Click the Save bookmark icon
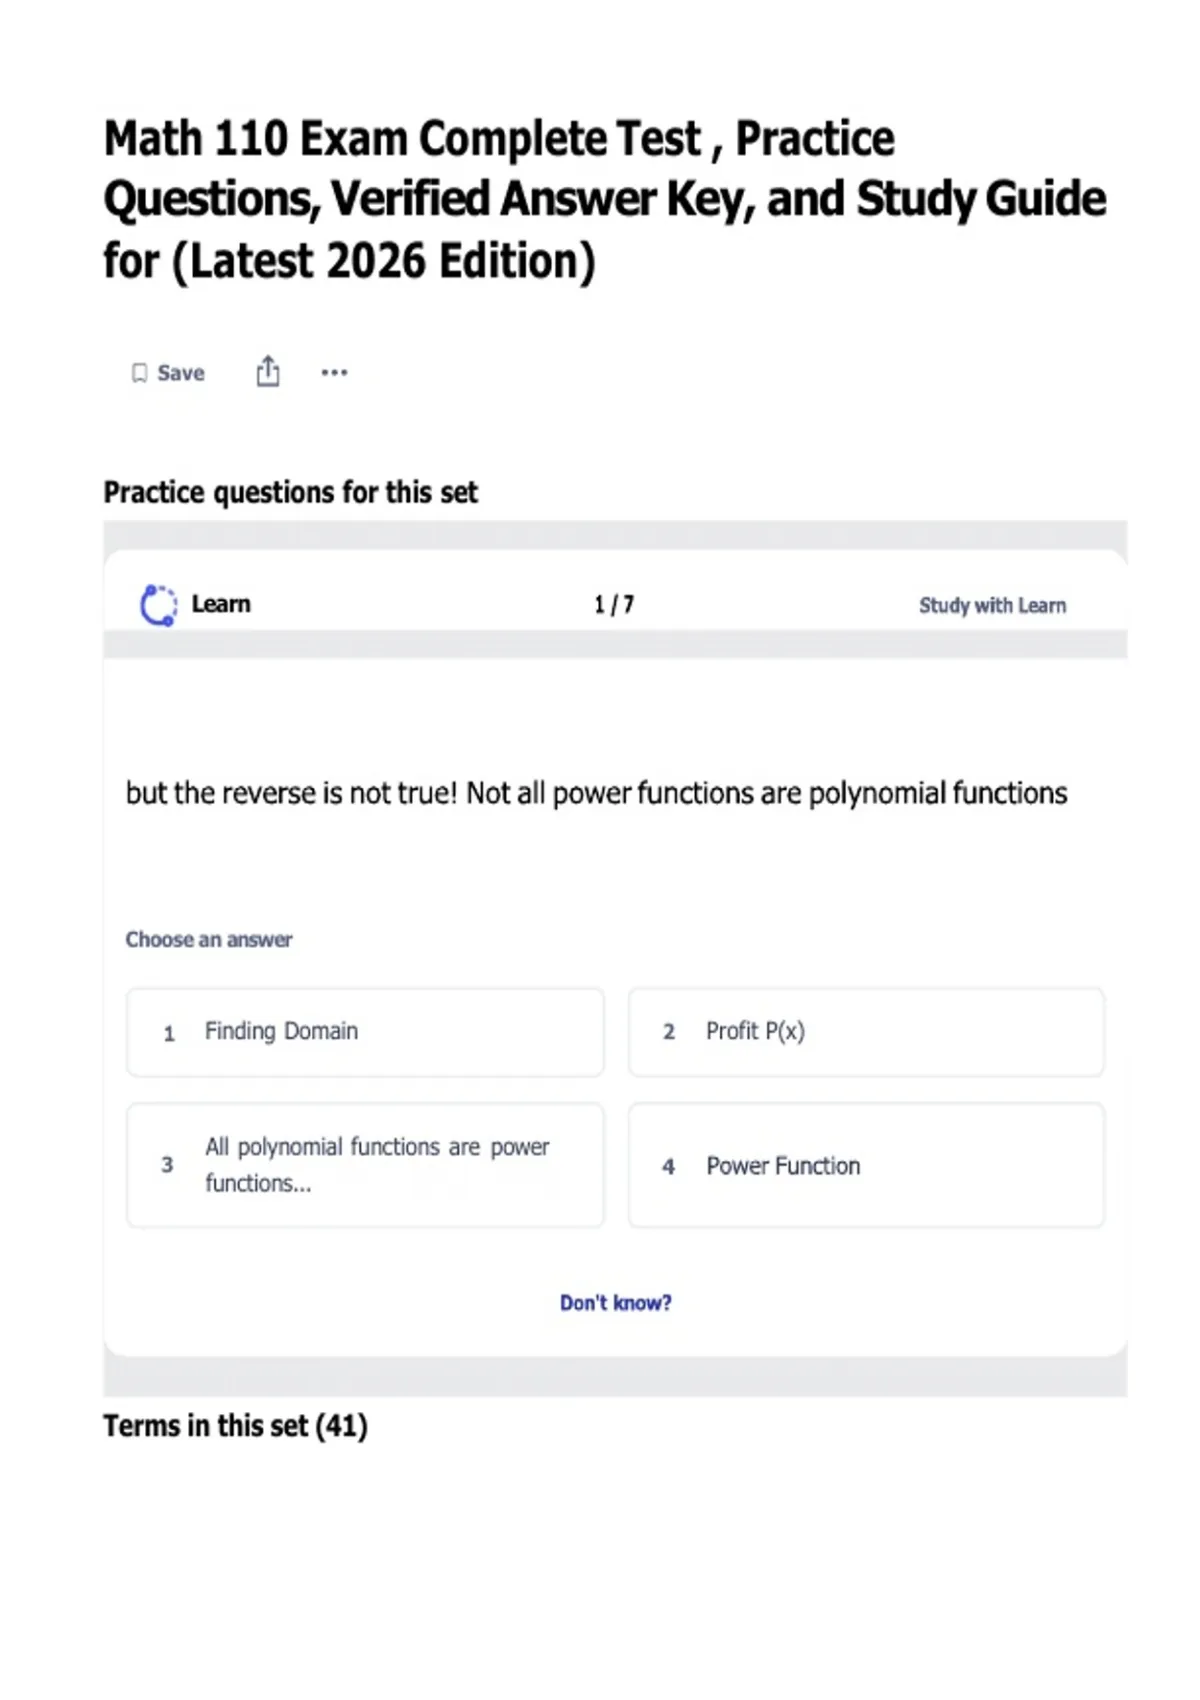1200x1700 pixels. pos(139,373)
